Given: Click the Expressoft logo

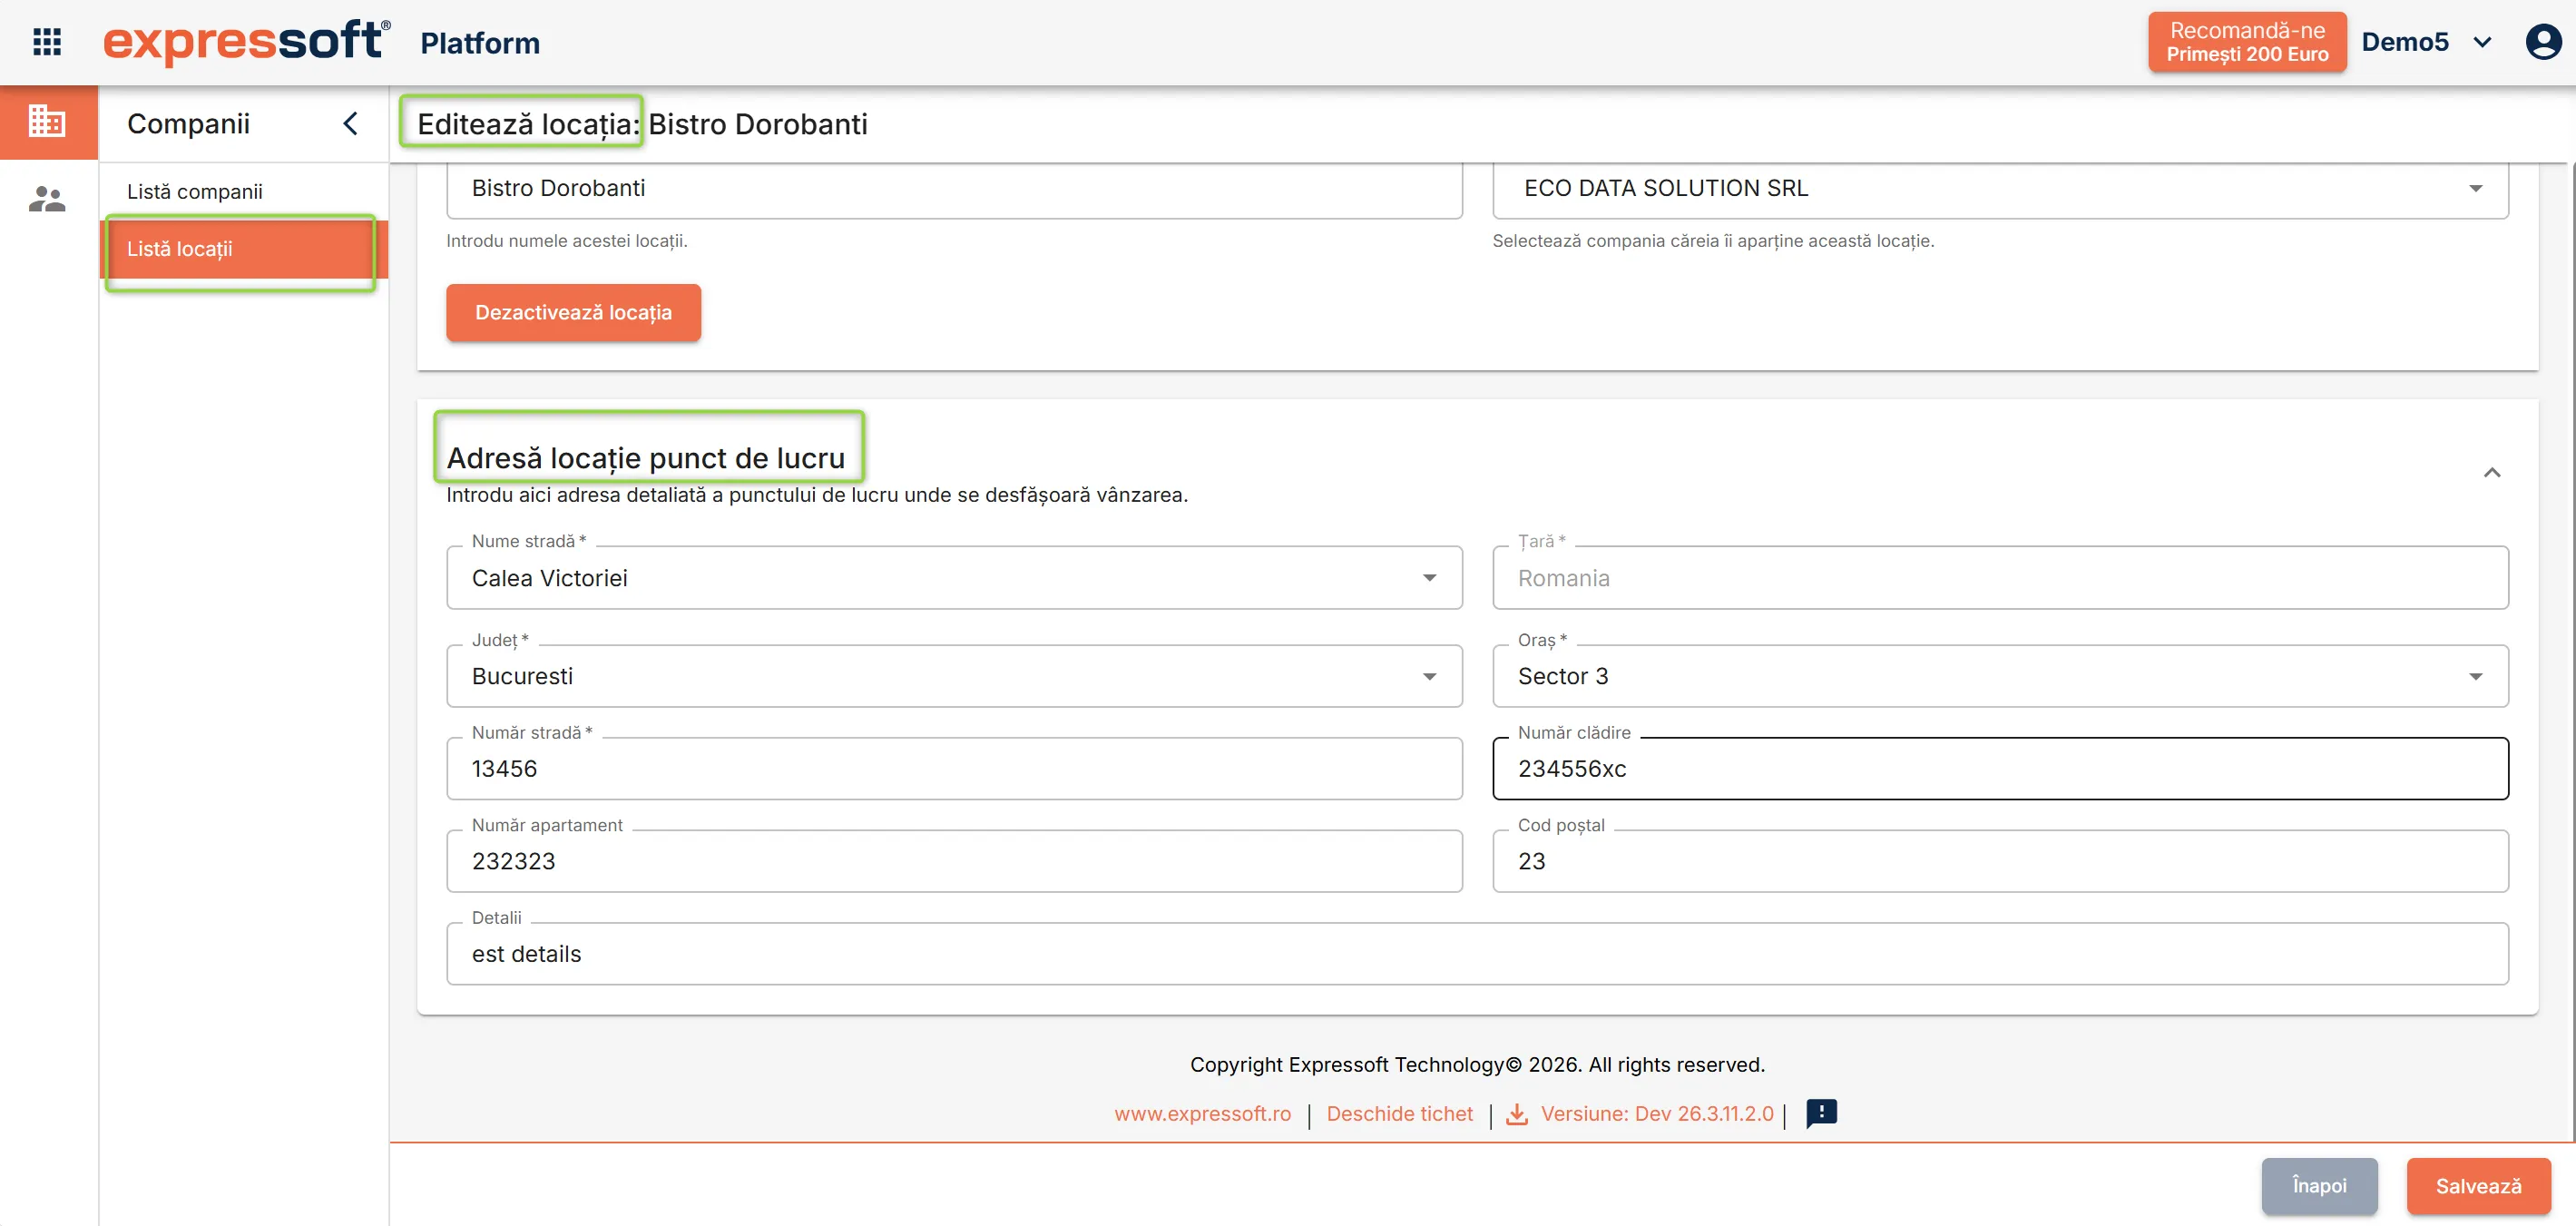Looking at the screenshot, I should click(x=247, y=42).
